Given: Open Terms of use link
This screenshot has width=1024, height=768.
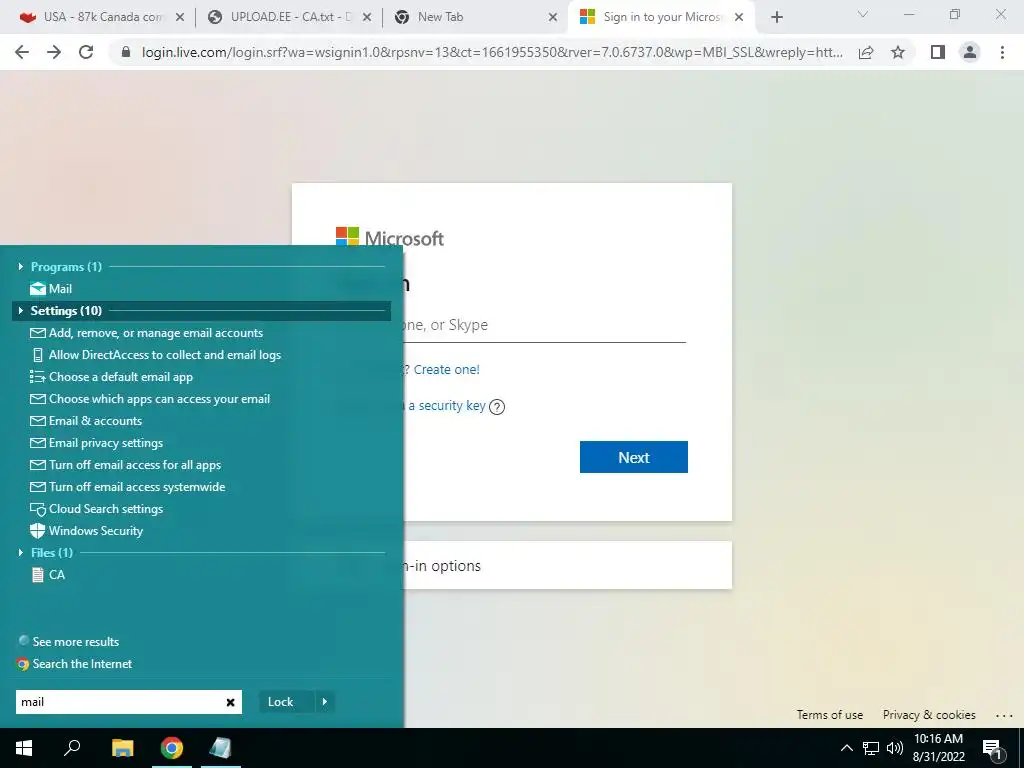Looking at the screenshot, I should pos(829,714).
